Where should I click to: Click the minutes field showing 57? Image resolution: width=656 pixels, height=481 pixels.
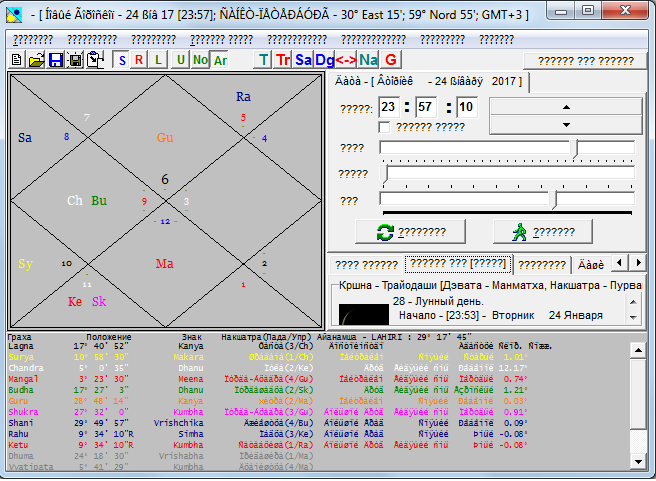coord(425,107)
